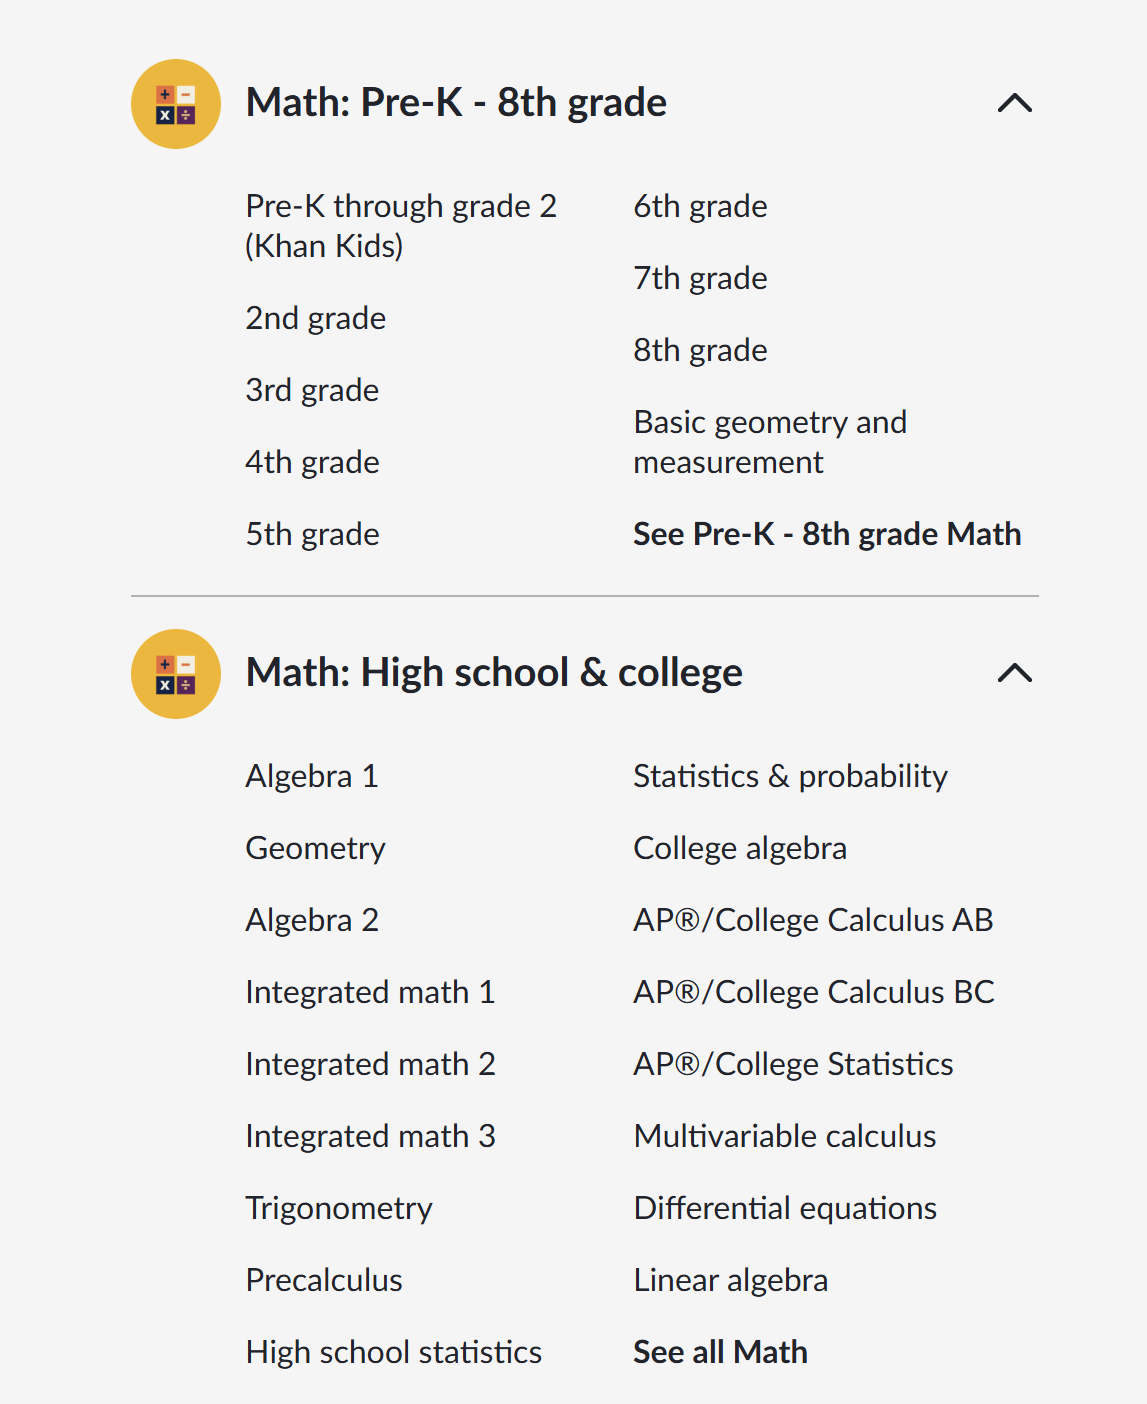Collapse the Math: Pre-K - 8th grade section
1147x1404 pixels.
[x=1014, y=103]
